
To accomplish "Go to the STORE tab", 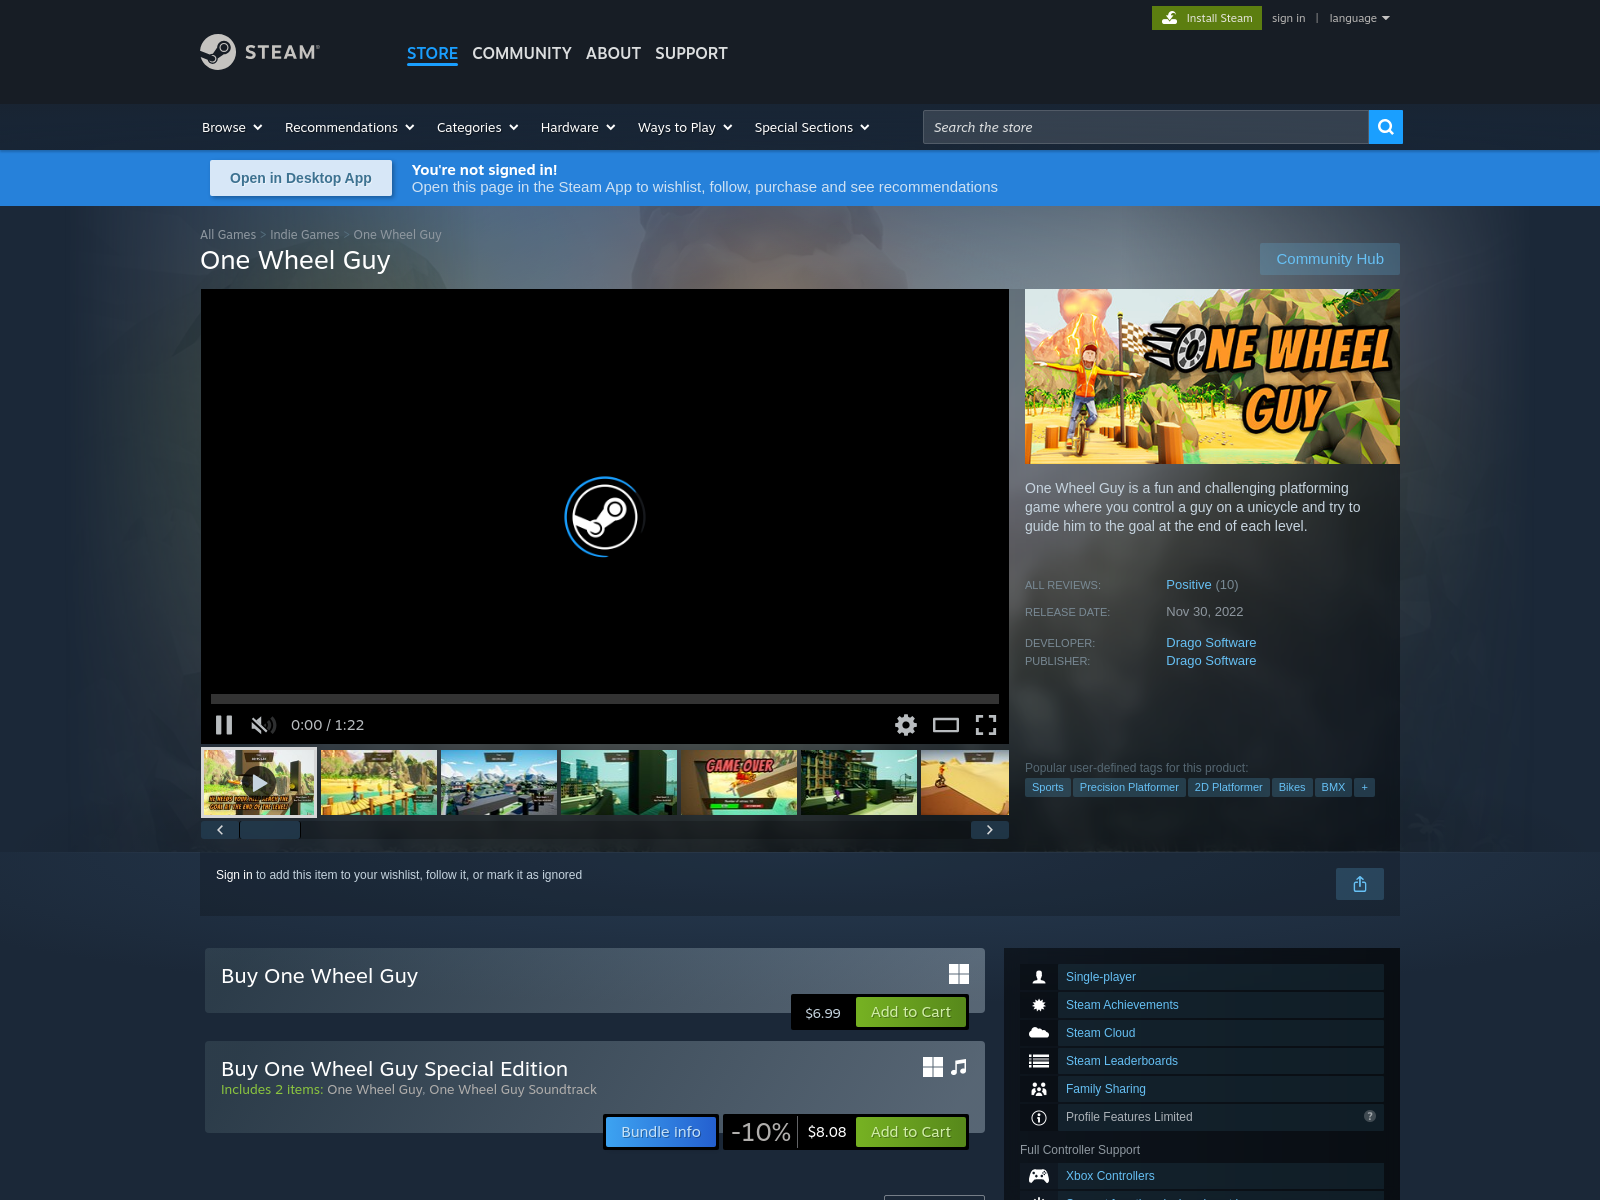I will (432, 53).
